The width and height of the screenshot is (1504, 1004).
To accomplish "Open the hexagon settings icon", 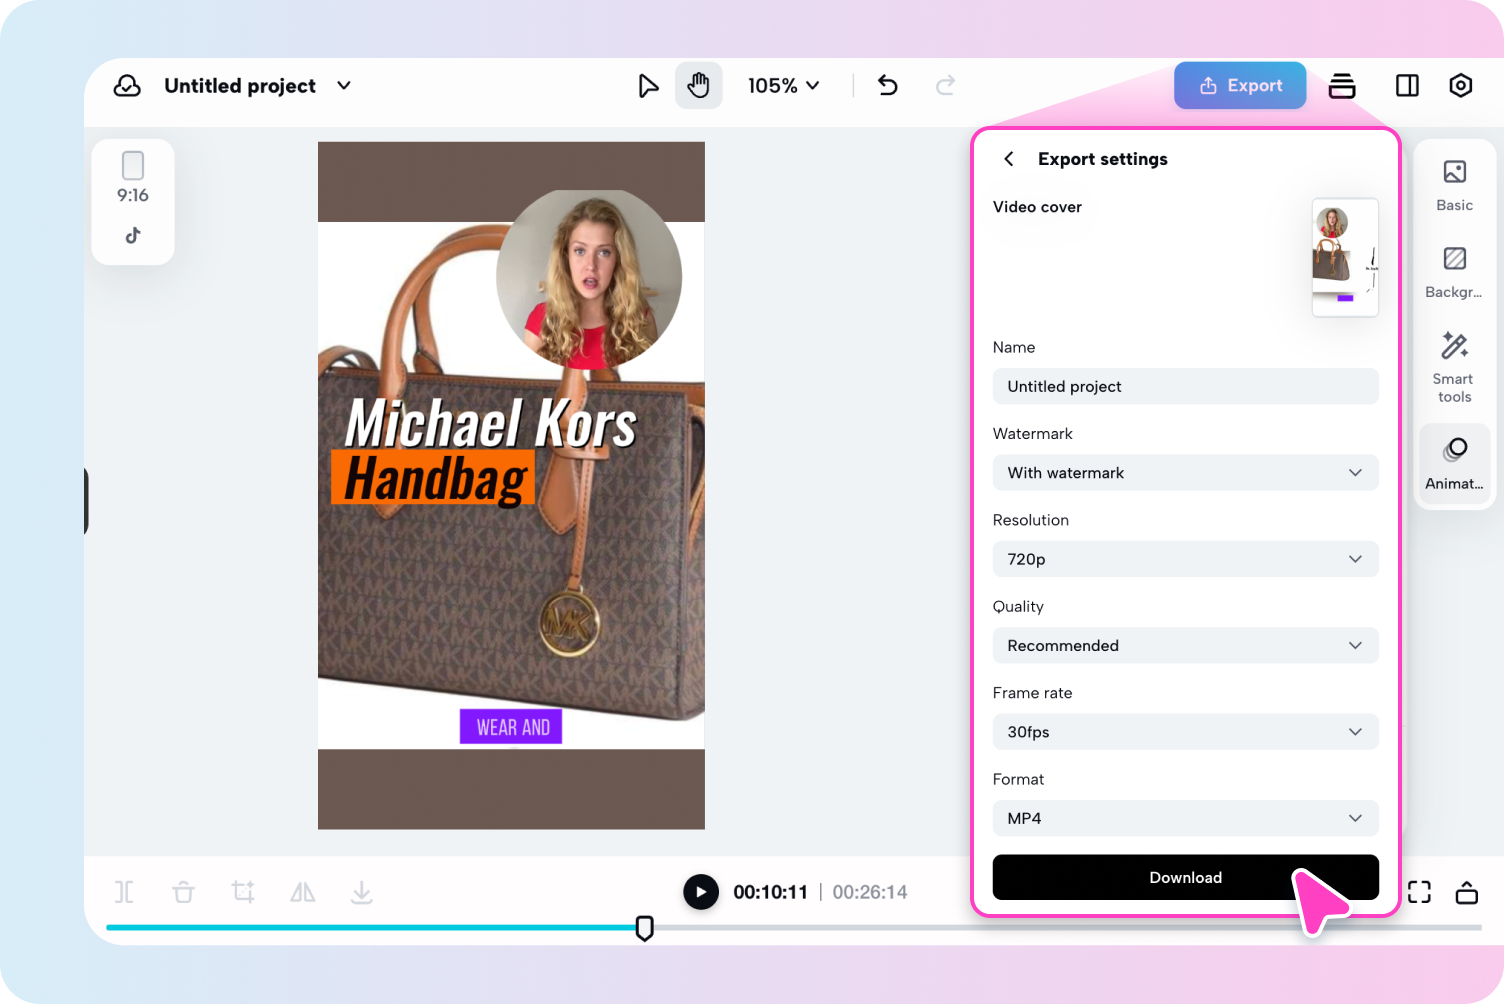I will tap(1461, 86).
